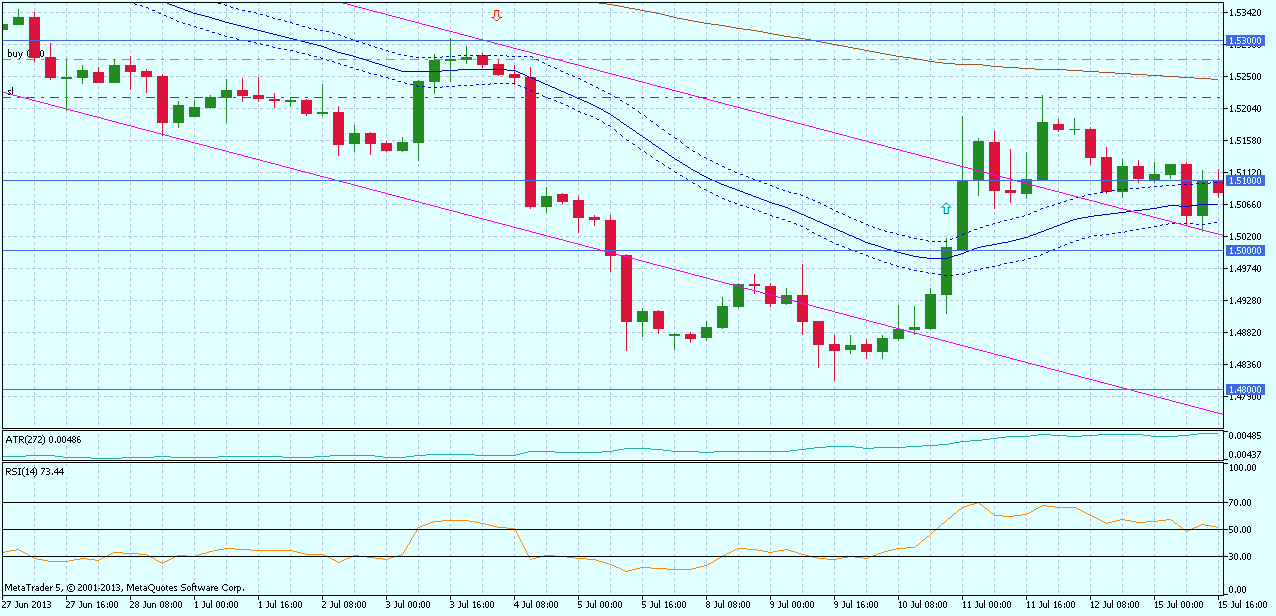Click the "11 Jul 00:00" time label
Image resolution: width=1276 pixels, height=616 pixels.
[988, 605]
